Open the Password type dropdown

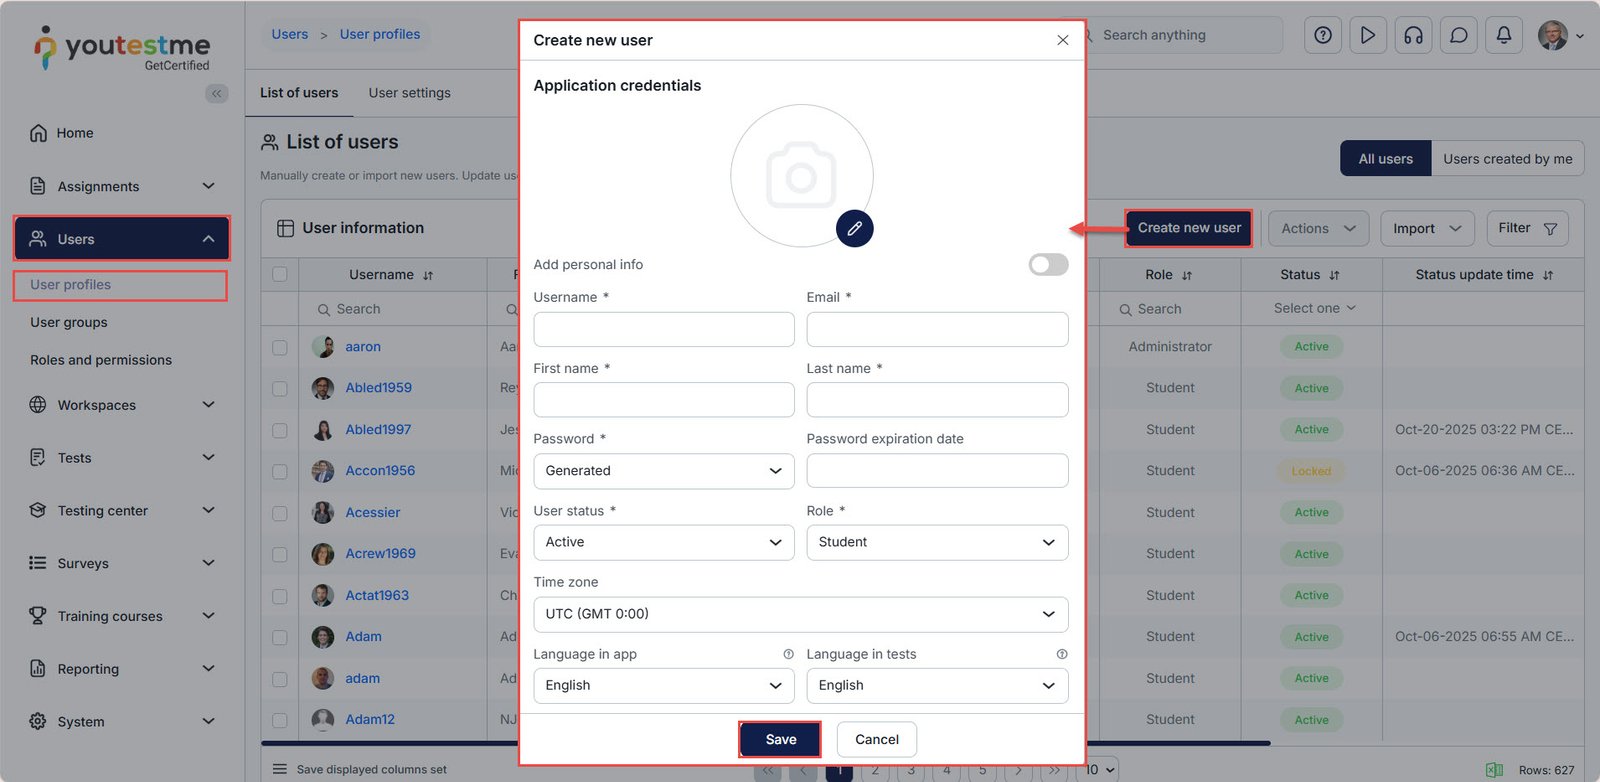(664, 471)
